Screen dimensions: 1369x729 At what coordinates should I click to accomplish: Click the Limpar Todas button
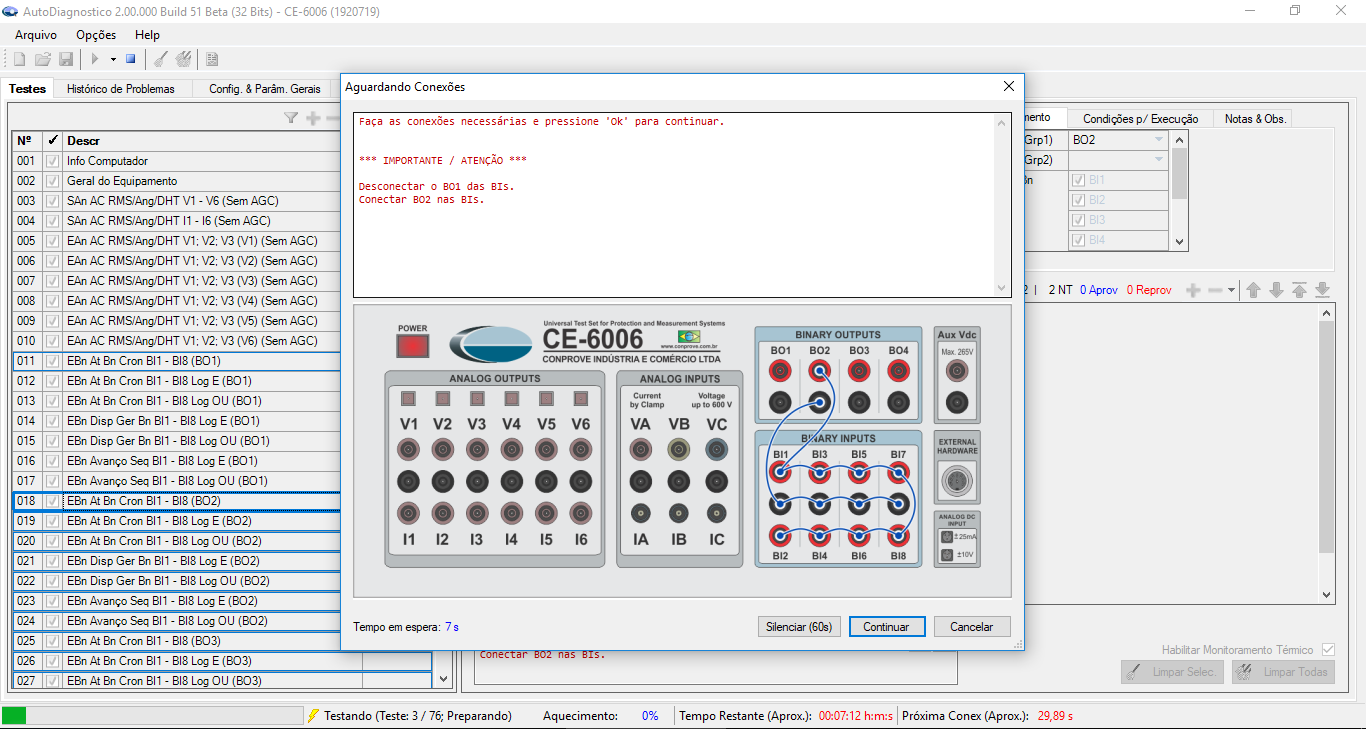[1285, 672]
